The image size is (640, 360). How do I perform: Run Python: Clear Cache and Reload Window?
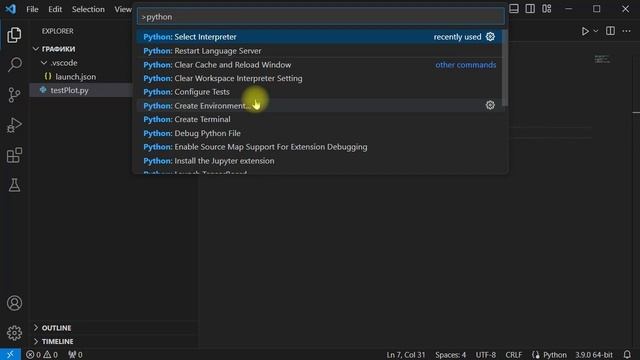pos(320,64)
